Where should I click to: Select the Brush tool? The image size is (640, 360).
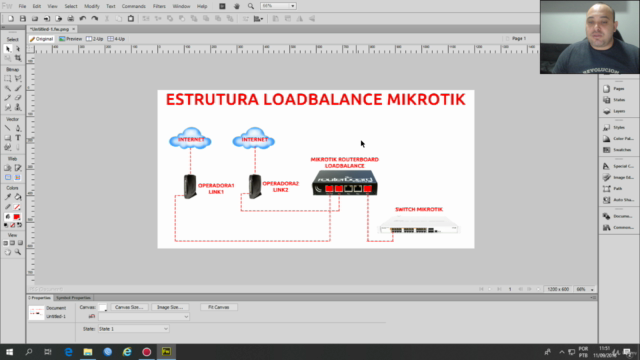tap(18, 88)
